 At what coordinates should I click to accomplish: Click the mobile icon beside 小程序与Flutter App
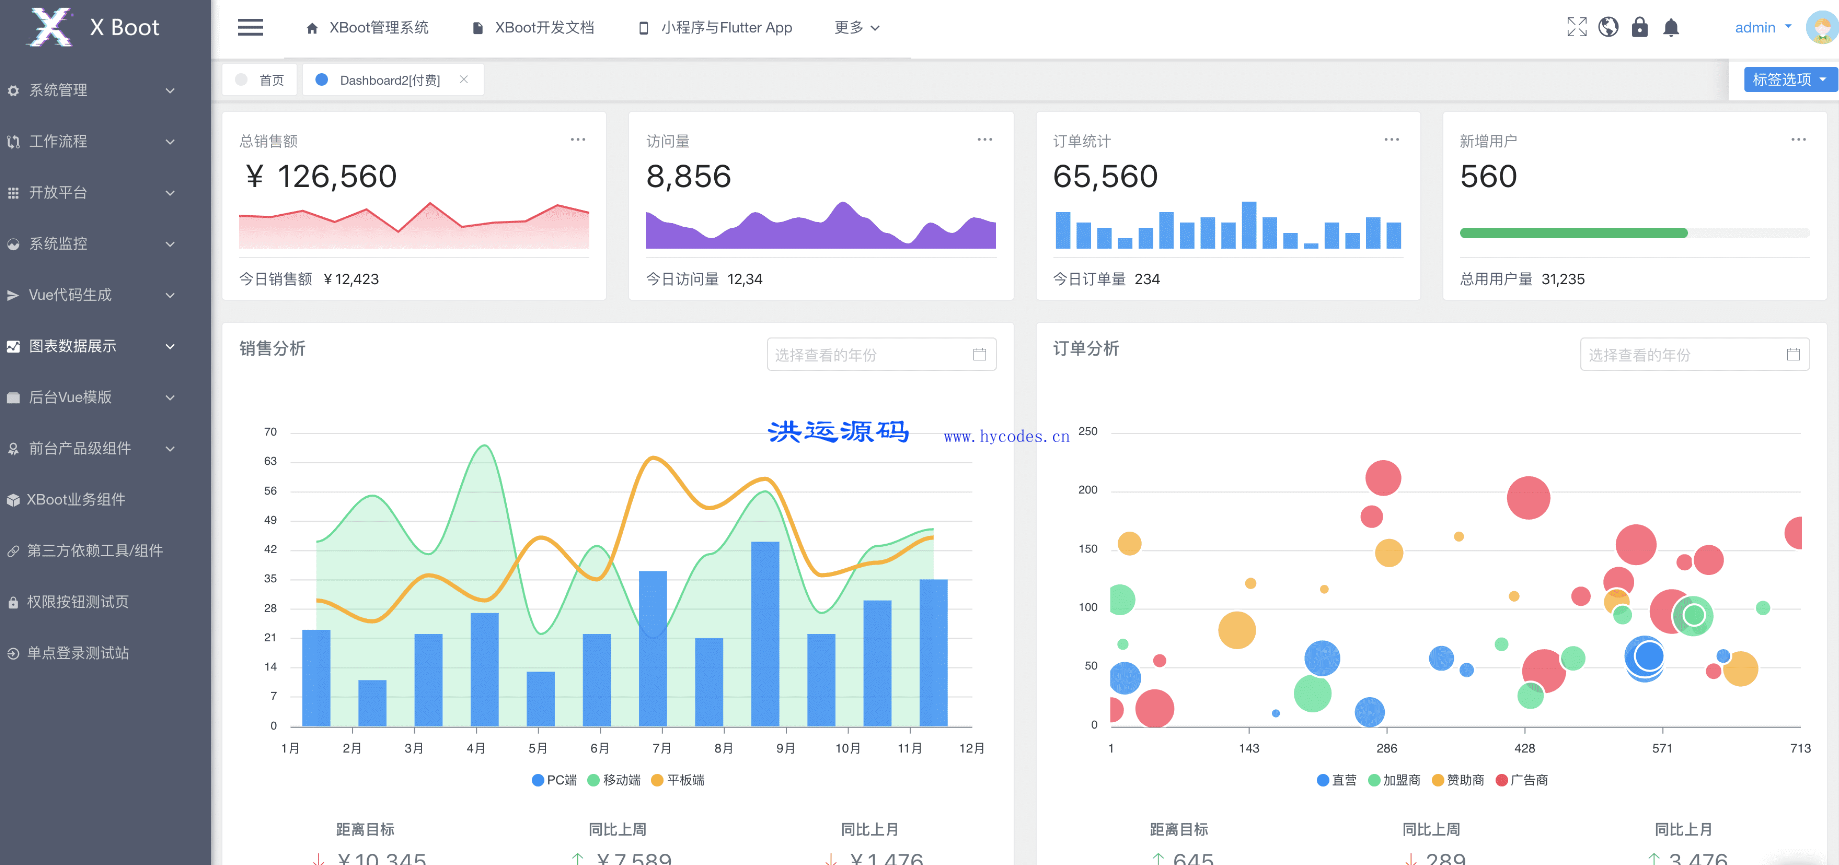tap(644, 28)
